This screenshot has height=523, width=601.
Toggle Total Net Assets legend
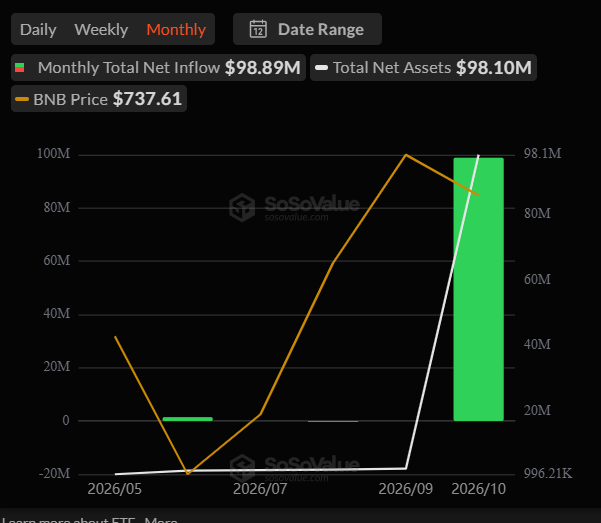tap(423, 68)
